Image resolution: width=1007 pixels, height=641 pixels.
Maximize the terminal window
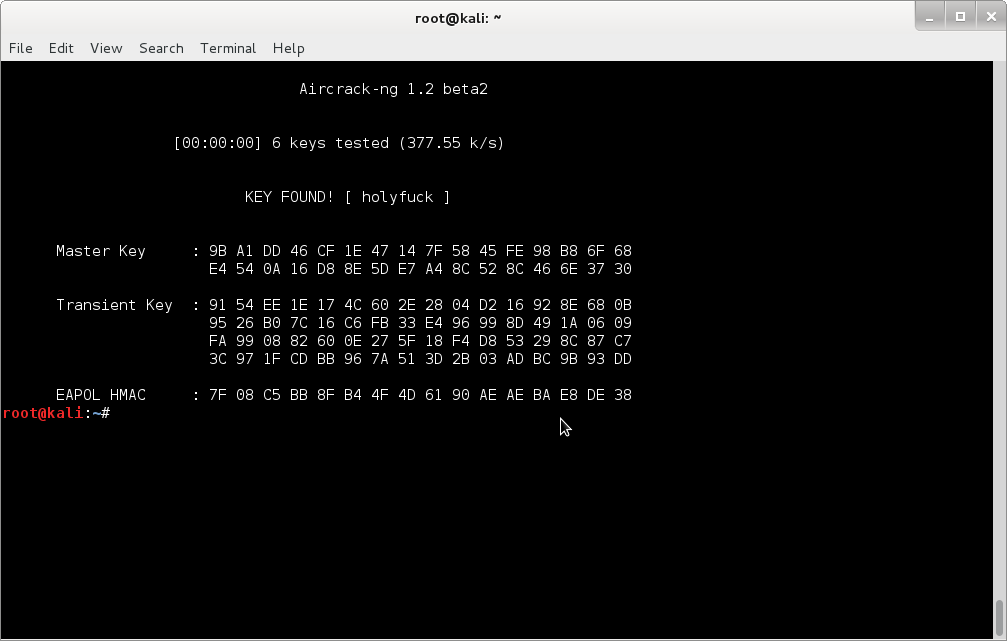click(960, 17)
